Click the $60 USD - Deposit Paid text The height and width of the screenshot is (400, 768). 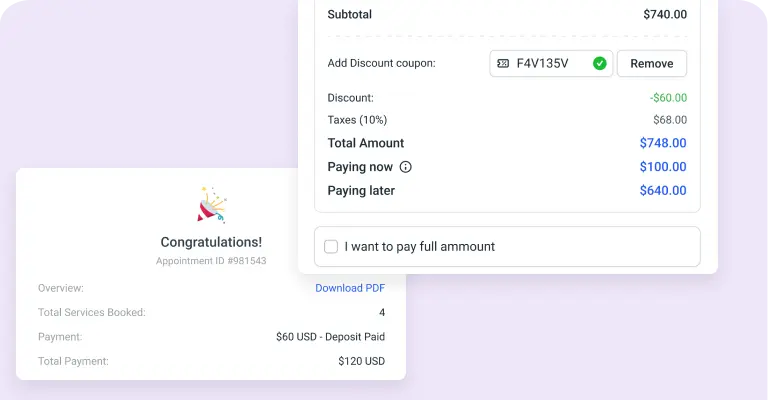330,337
